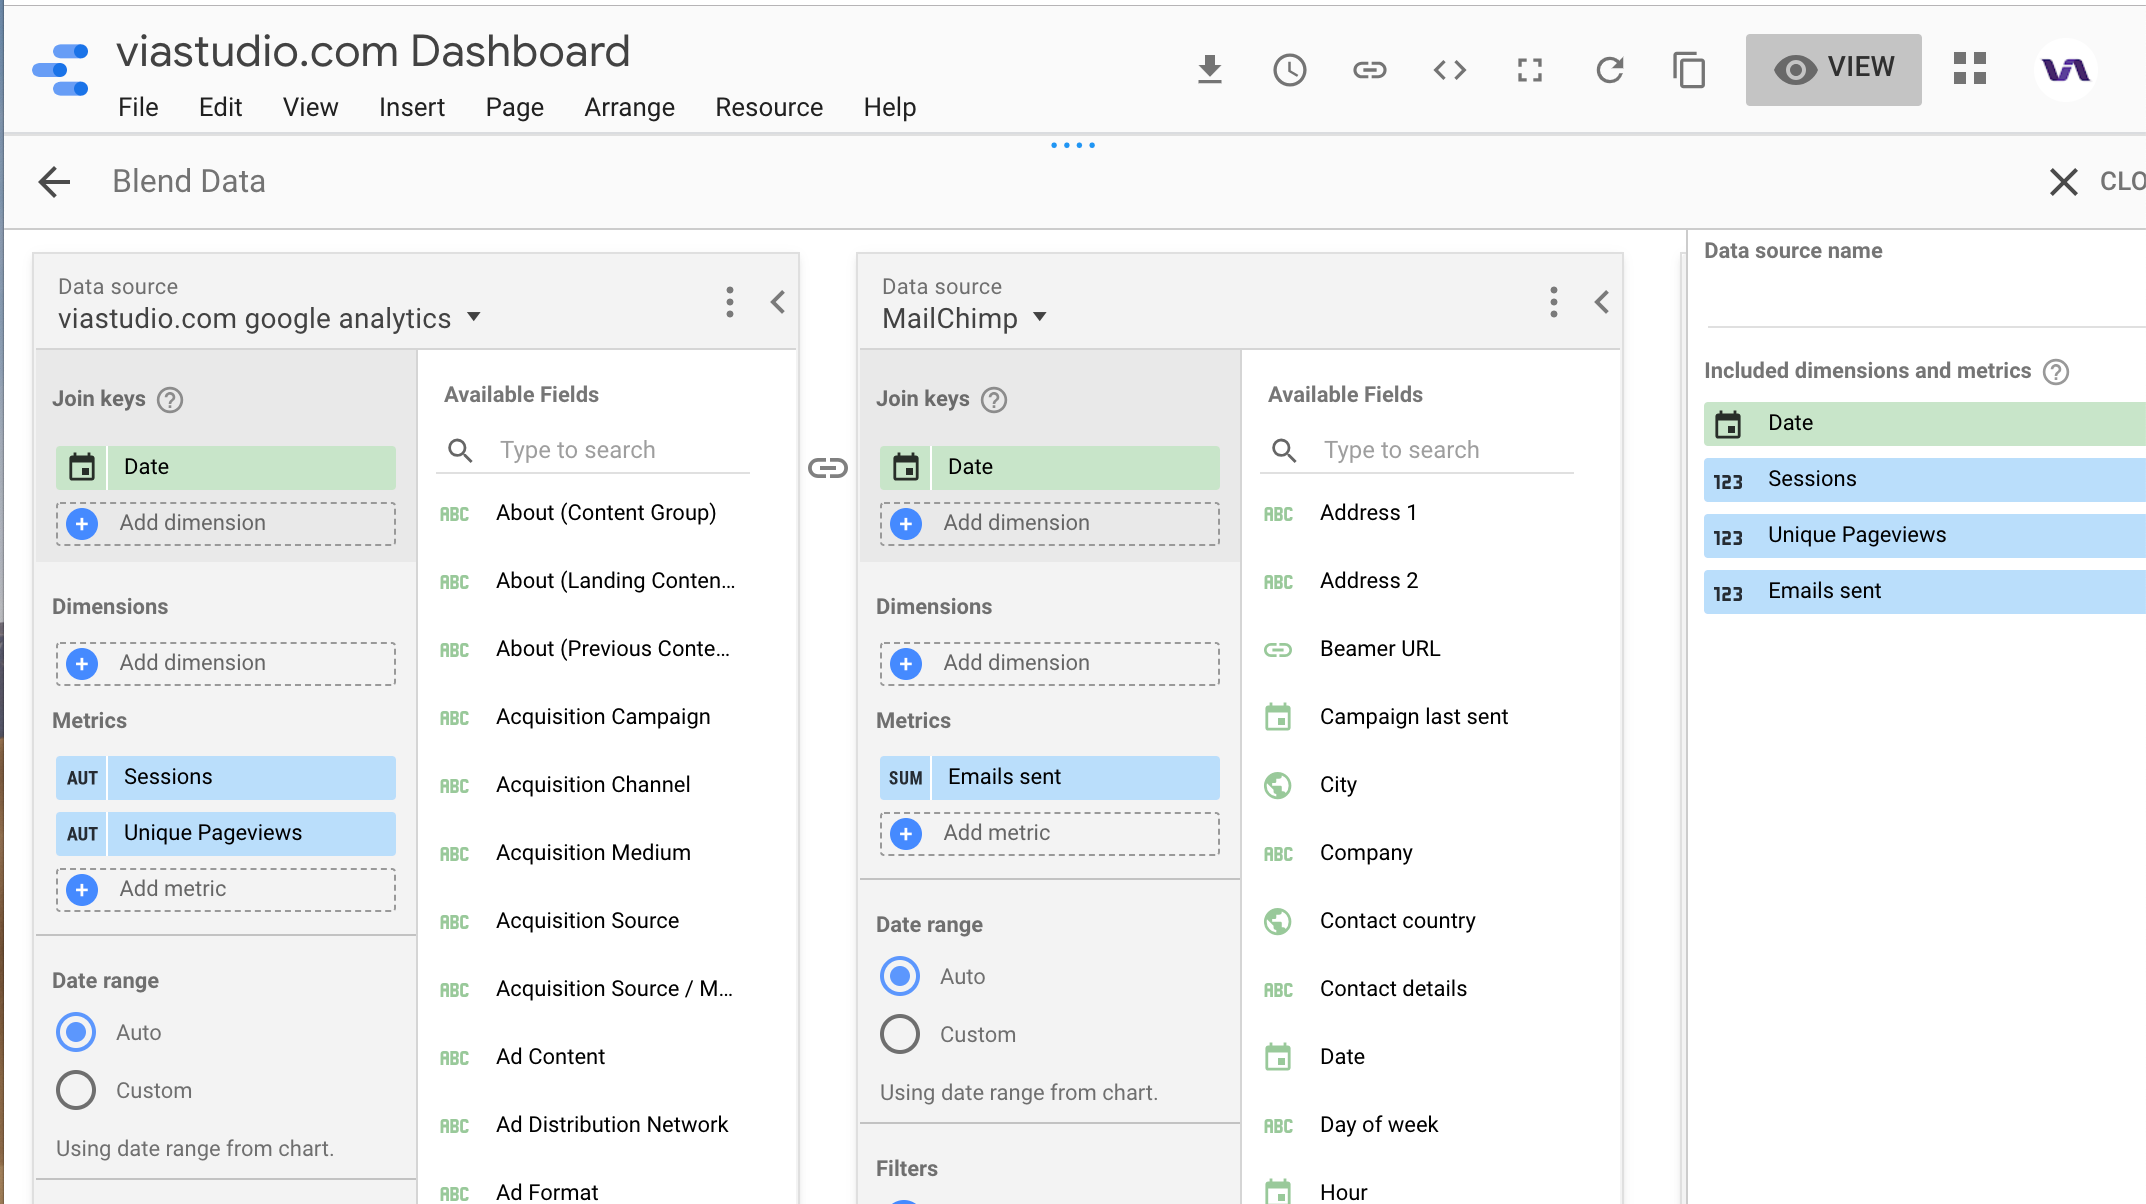Click the join link icon between sources
2146x1204 pixels.
pos(828,468)
